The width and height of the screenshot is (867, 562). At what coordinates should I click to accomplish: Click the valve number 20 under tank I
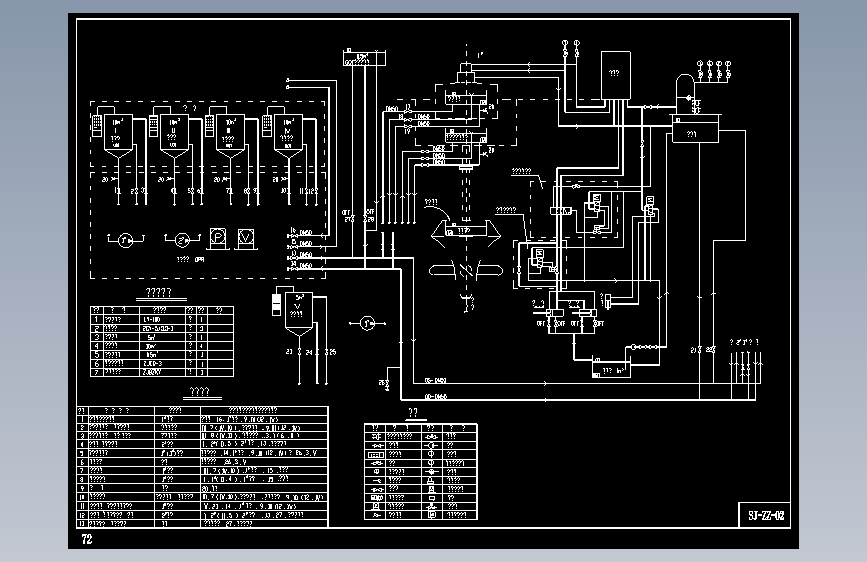click(x=105, y=179)
